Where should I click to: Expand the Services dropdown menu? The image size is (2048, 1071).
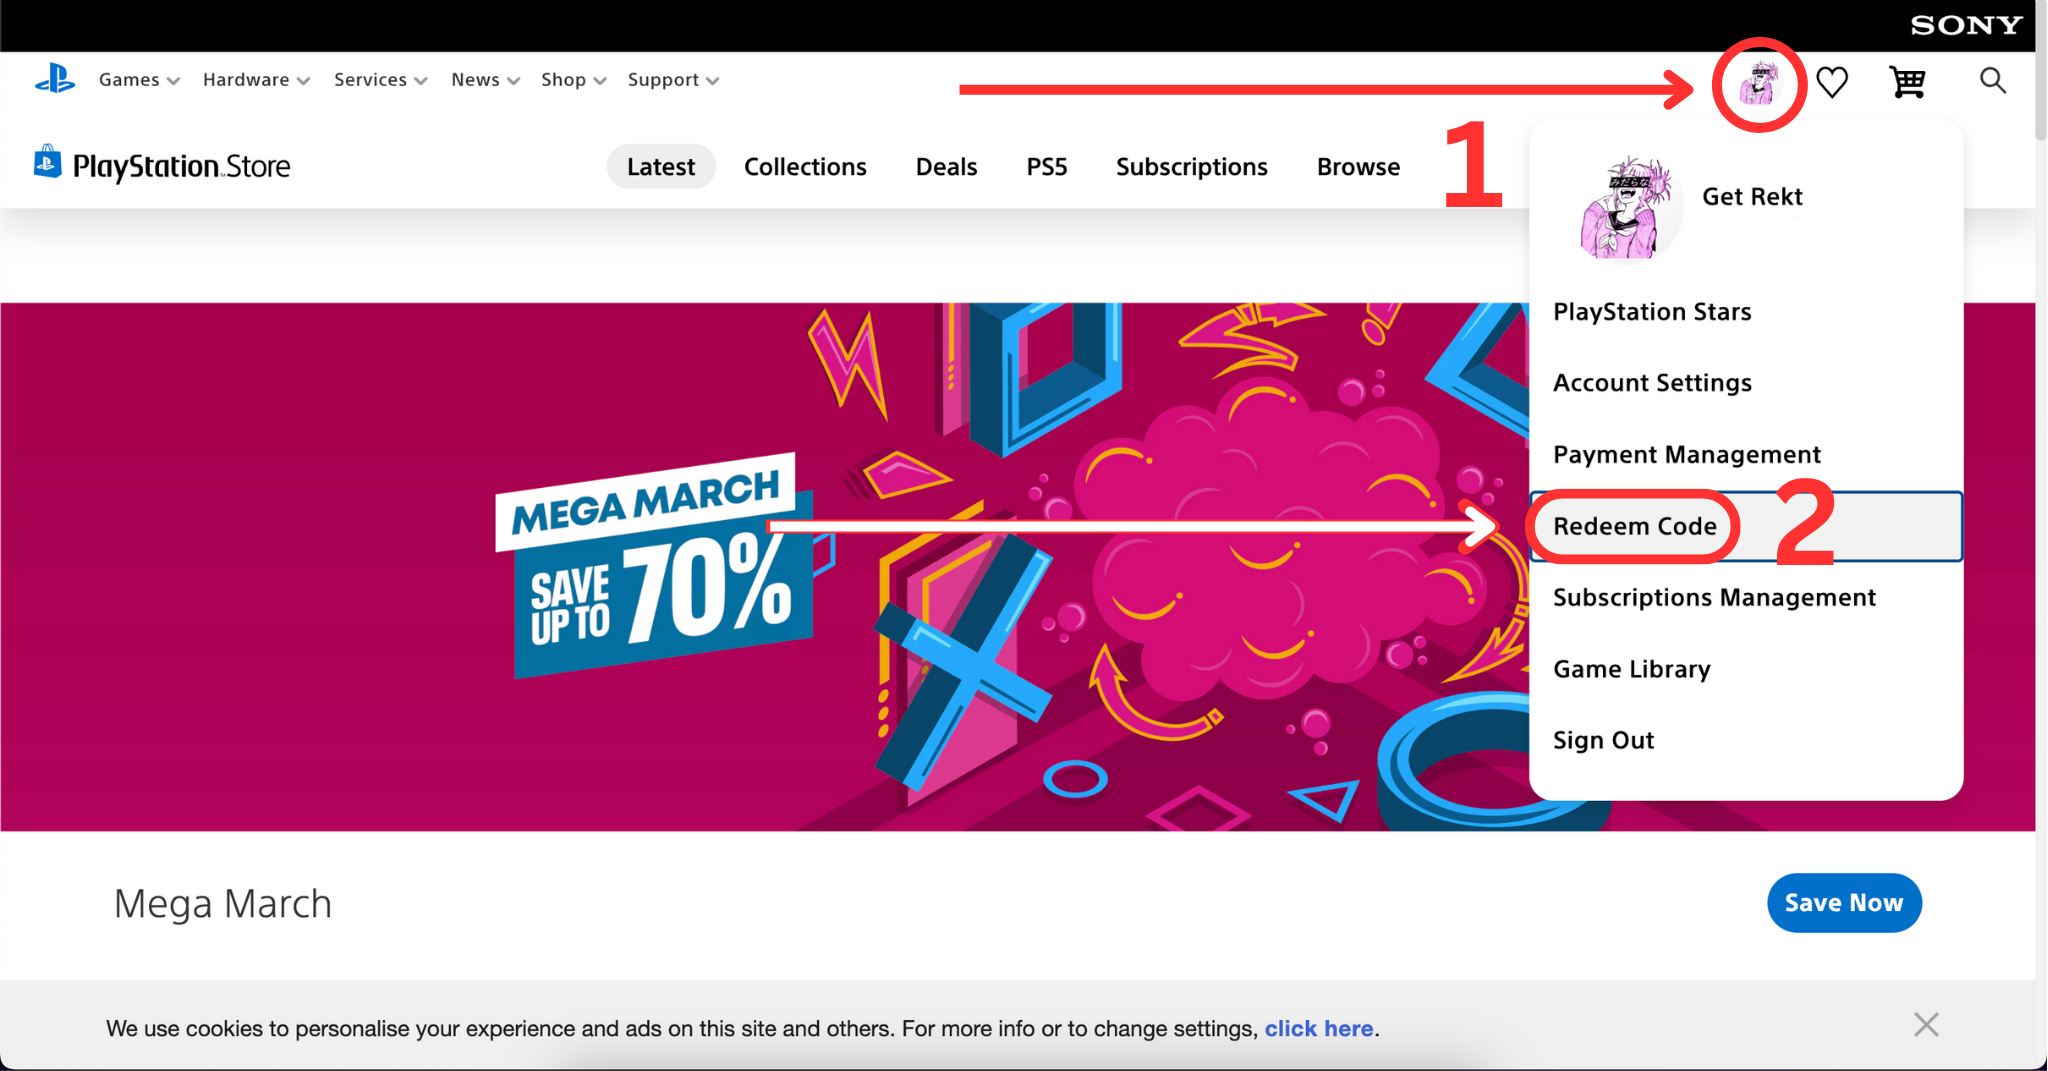point(380,80)
